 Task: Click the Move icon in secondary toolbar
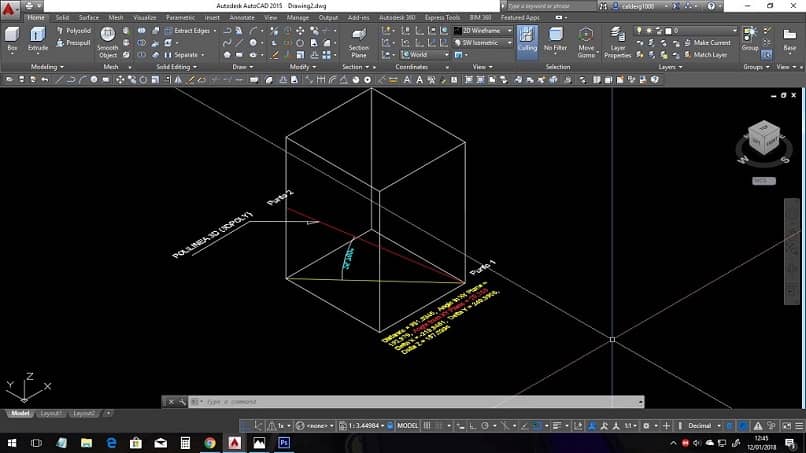point(120,80)
